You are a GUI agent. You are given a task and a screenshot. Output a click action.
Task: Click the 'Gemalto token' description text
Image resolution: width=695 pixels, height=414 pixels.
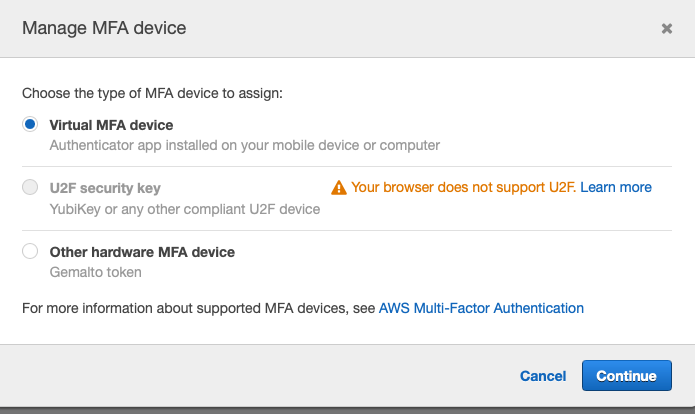(x=95, y=272)
